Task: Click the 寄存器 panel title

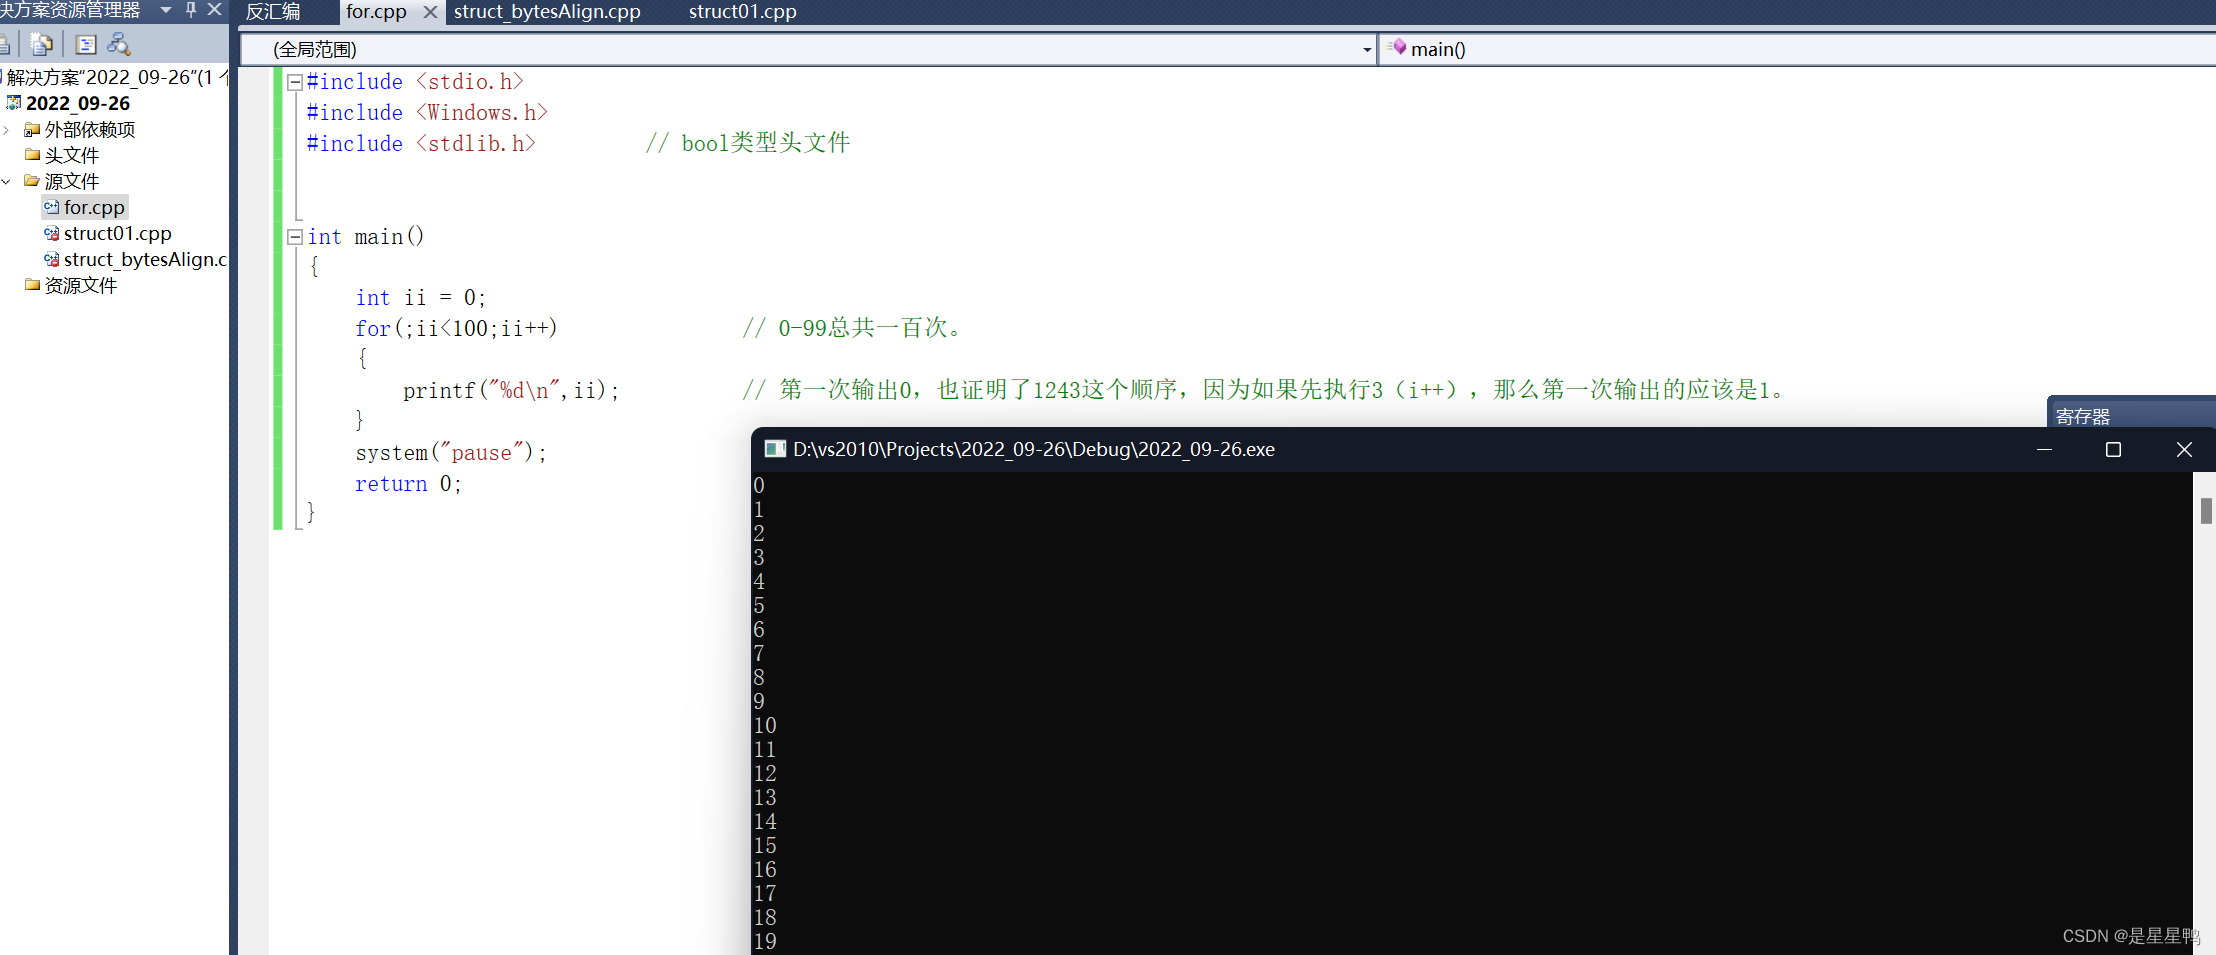Action: pos(2083,416)
